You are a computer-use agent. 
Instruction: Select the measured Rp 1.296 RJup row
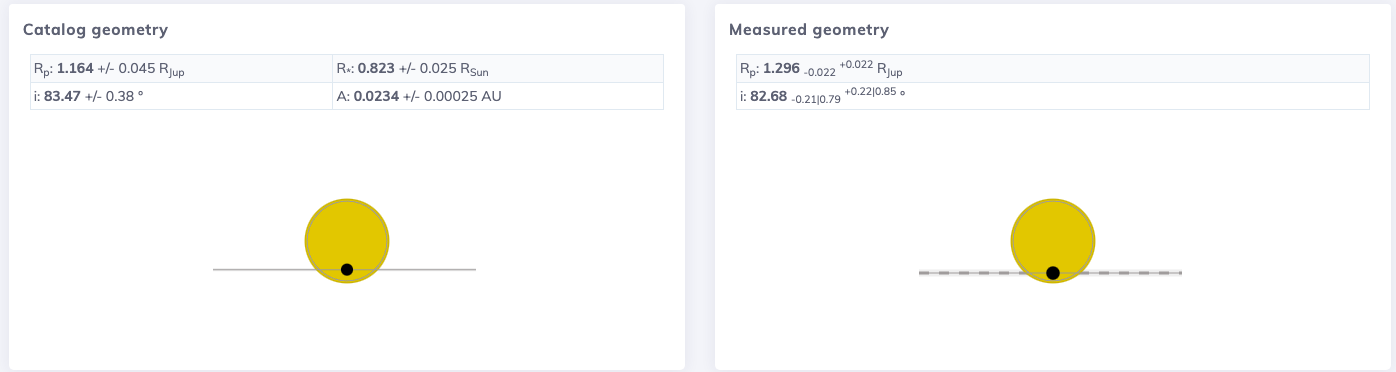1052,69
